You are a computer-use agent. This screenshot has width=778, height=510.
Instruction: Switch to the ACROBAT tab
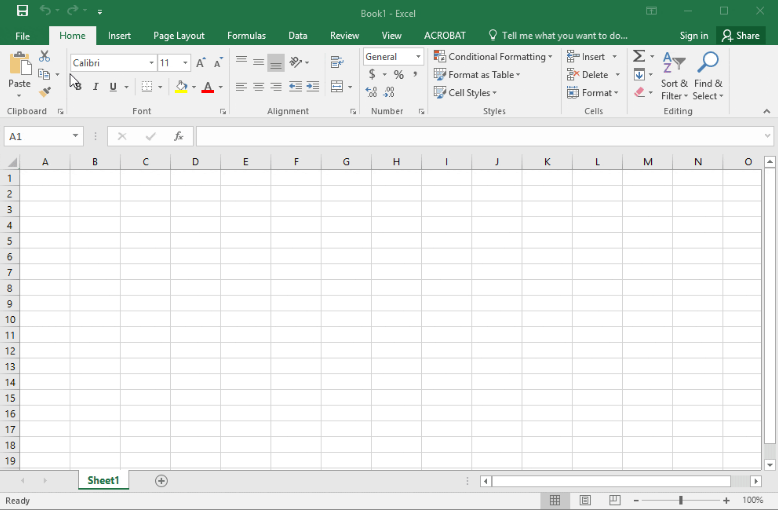point(445,36)
